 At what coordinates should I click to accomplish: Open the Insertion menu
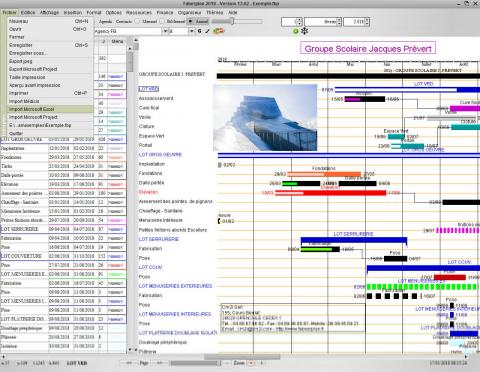coord(73,12)
